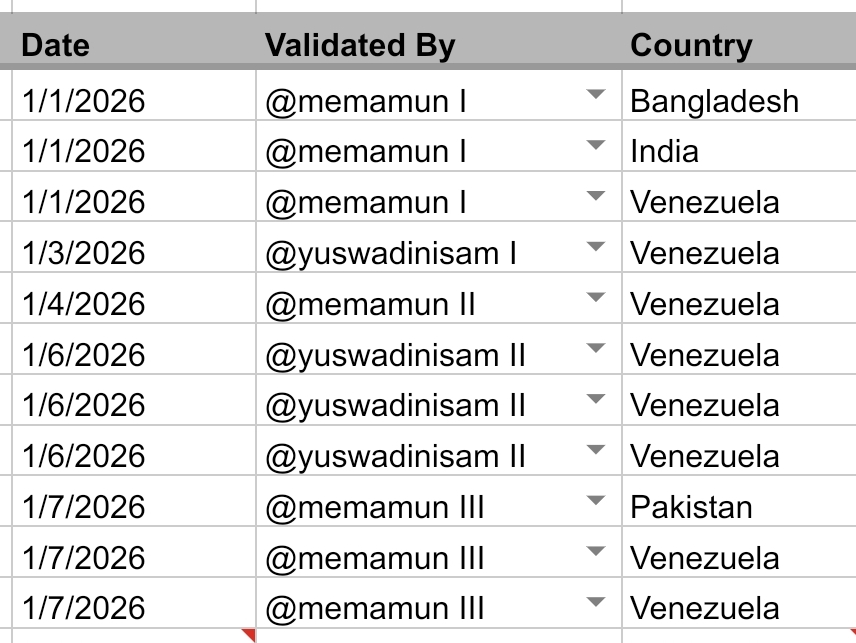Open dropdown arrow for 1/4/2026 row
The width and height of the screenshot is (856, 643).
tap(596, 297)
